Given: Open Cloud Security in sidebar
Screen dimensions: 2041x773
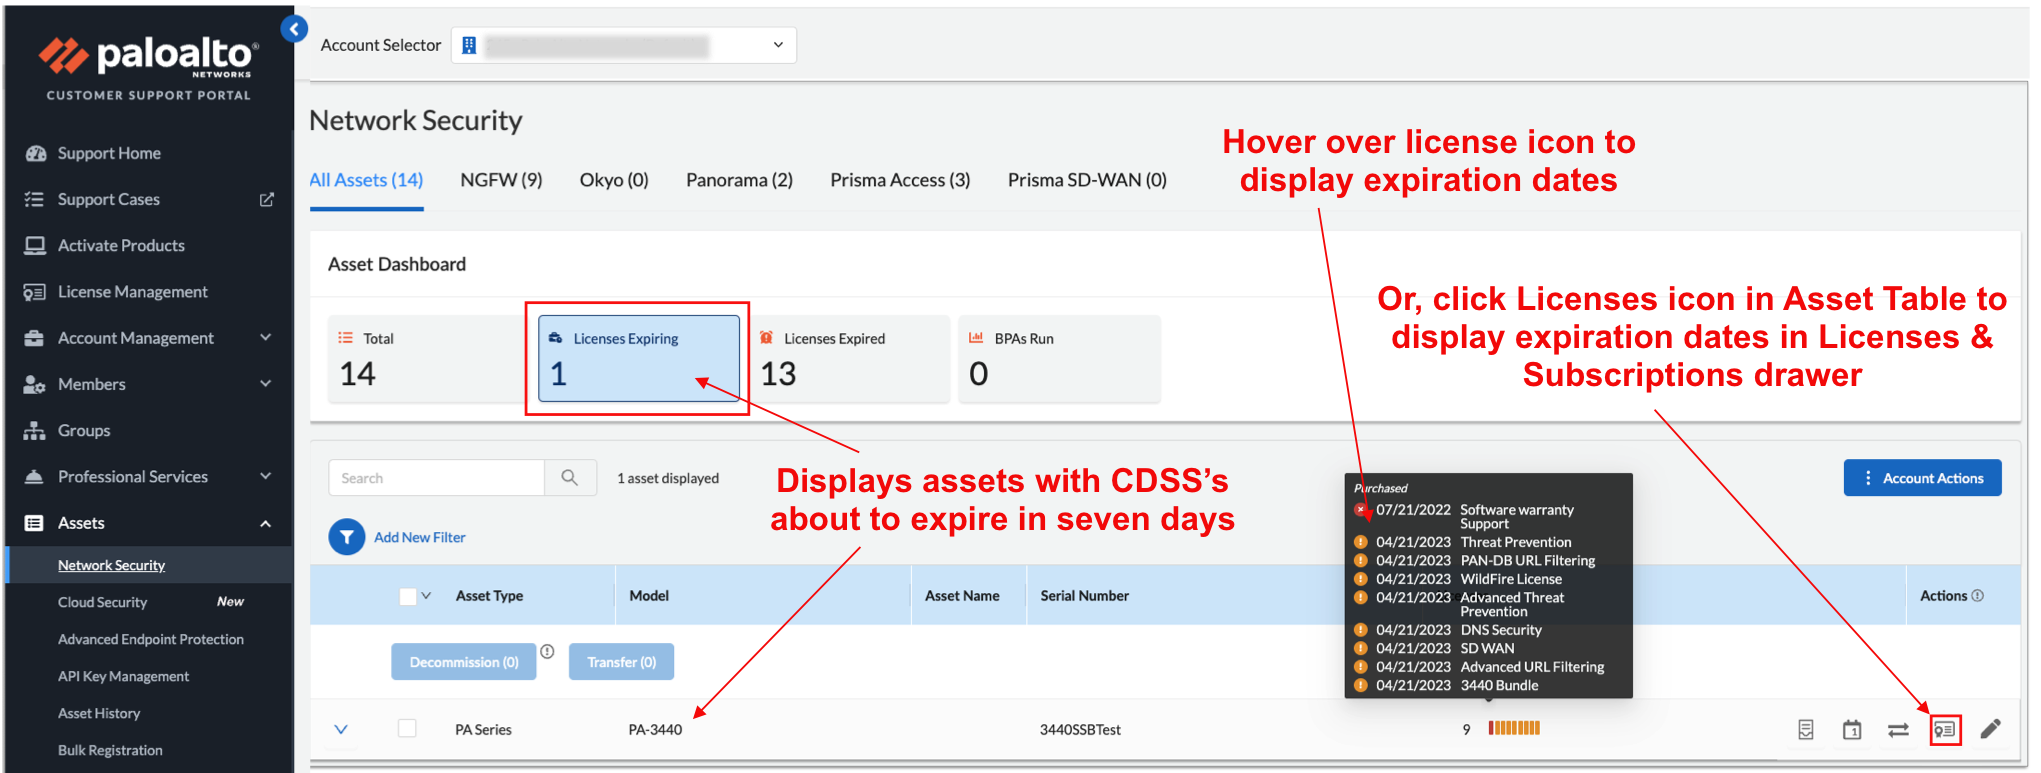Looking at the screenshot, I should 102,602.
